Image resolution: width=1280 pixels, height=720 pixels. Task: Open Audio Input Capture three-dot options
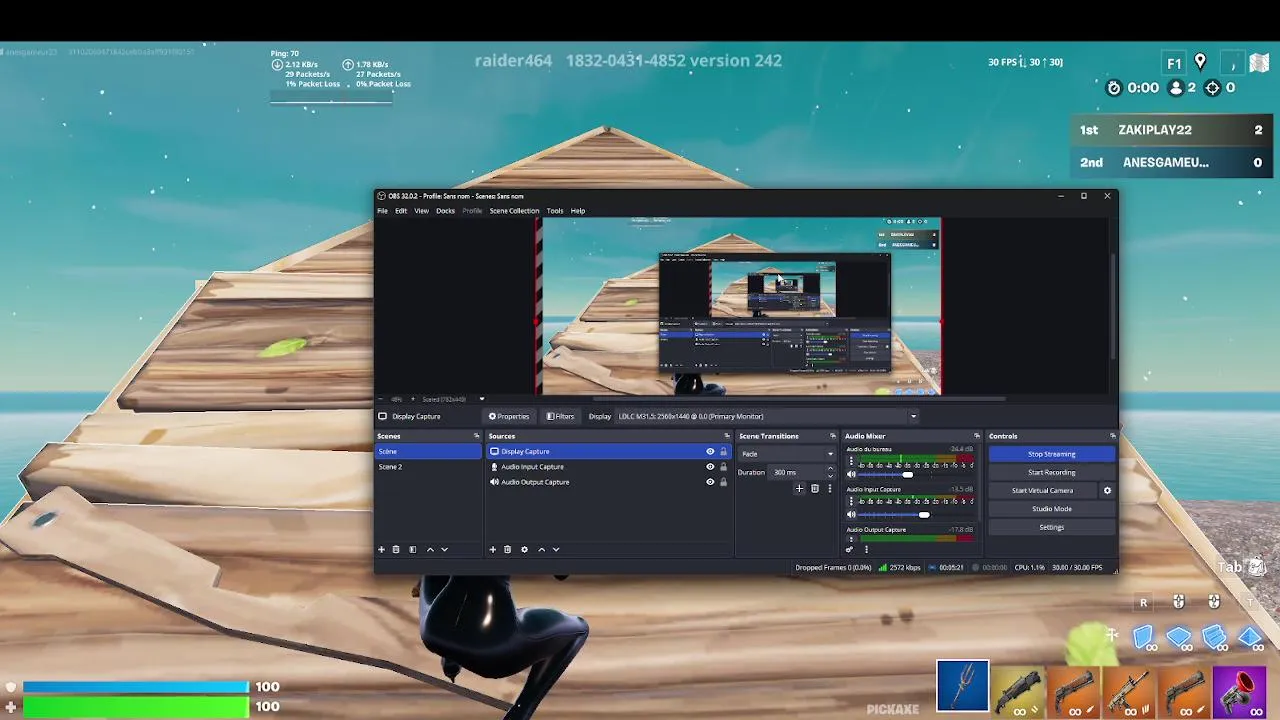click(x=851, y=502)
